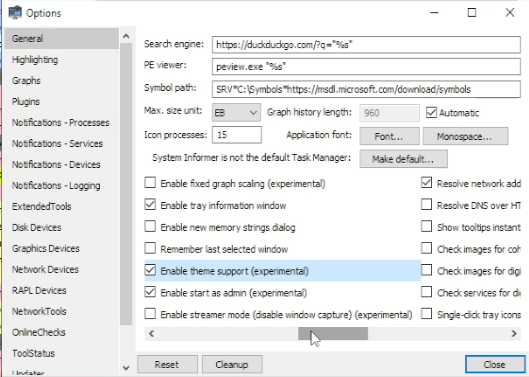Click sidebar scroll down arrow
The image size is (529, 377).
tap(126, 368)
